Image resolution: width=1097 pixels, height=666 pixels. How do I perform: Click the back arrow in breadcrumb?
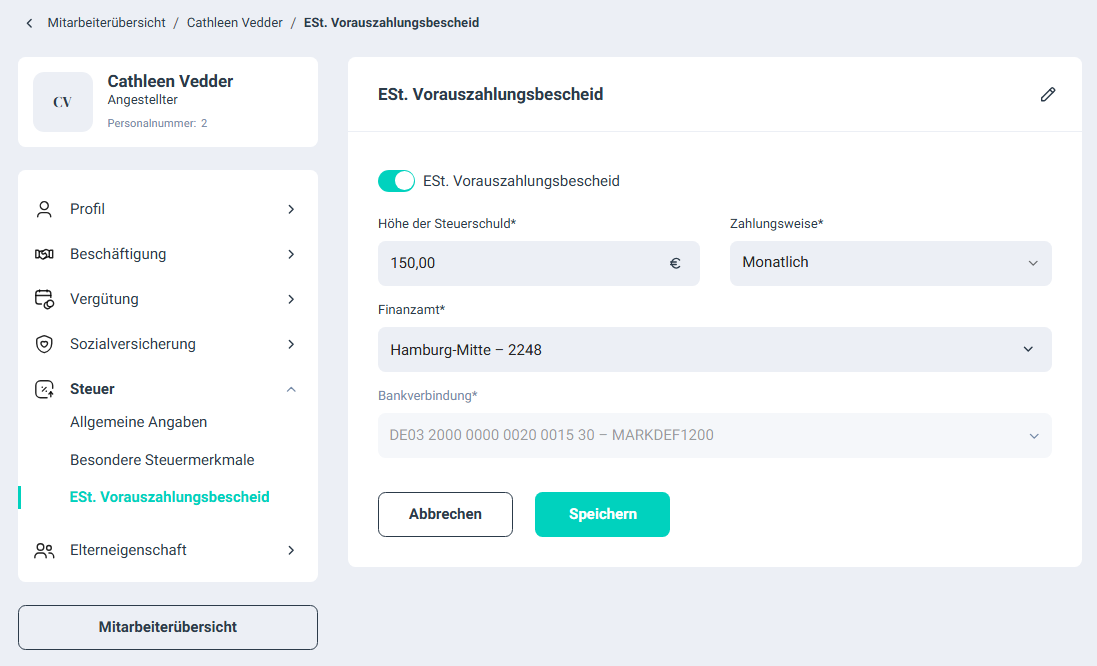pos(29,23)
